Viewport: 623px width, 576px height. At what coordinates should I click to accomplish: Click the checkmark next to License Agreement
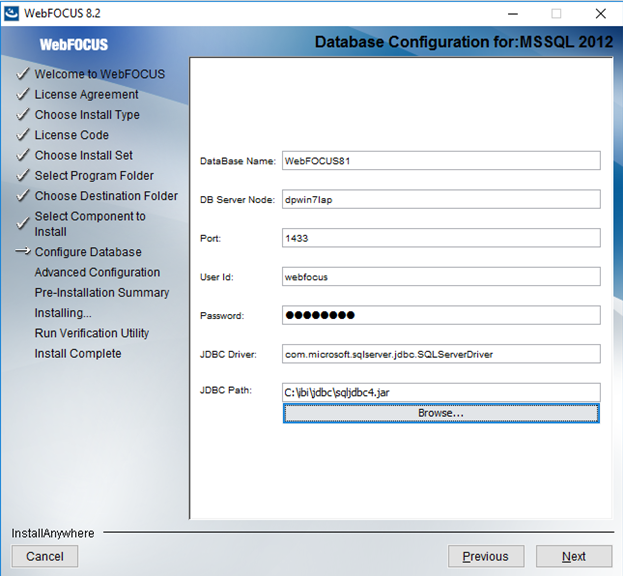pos(23,94)
